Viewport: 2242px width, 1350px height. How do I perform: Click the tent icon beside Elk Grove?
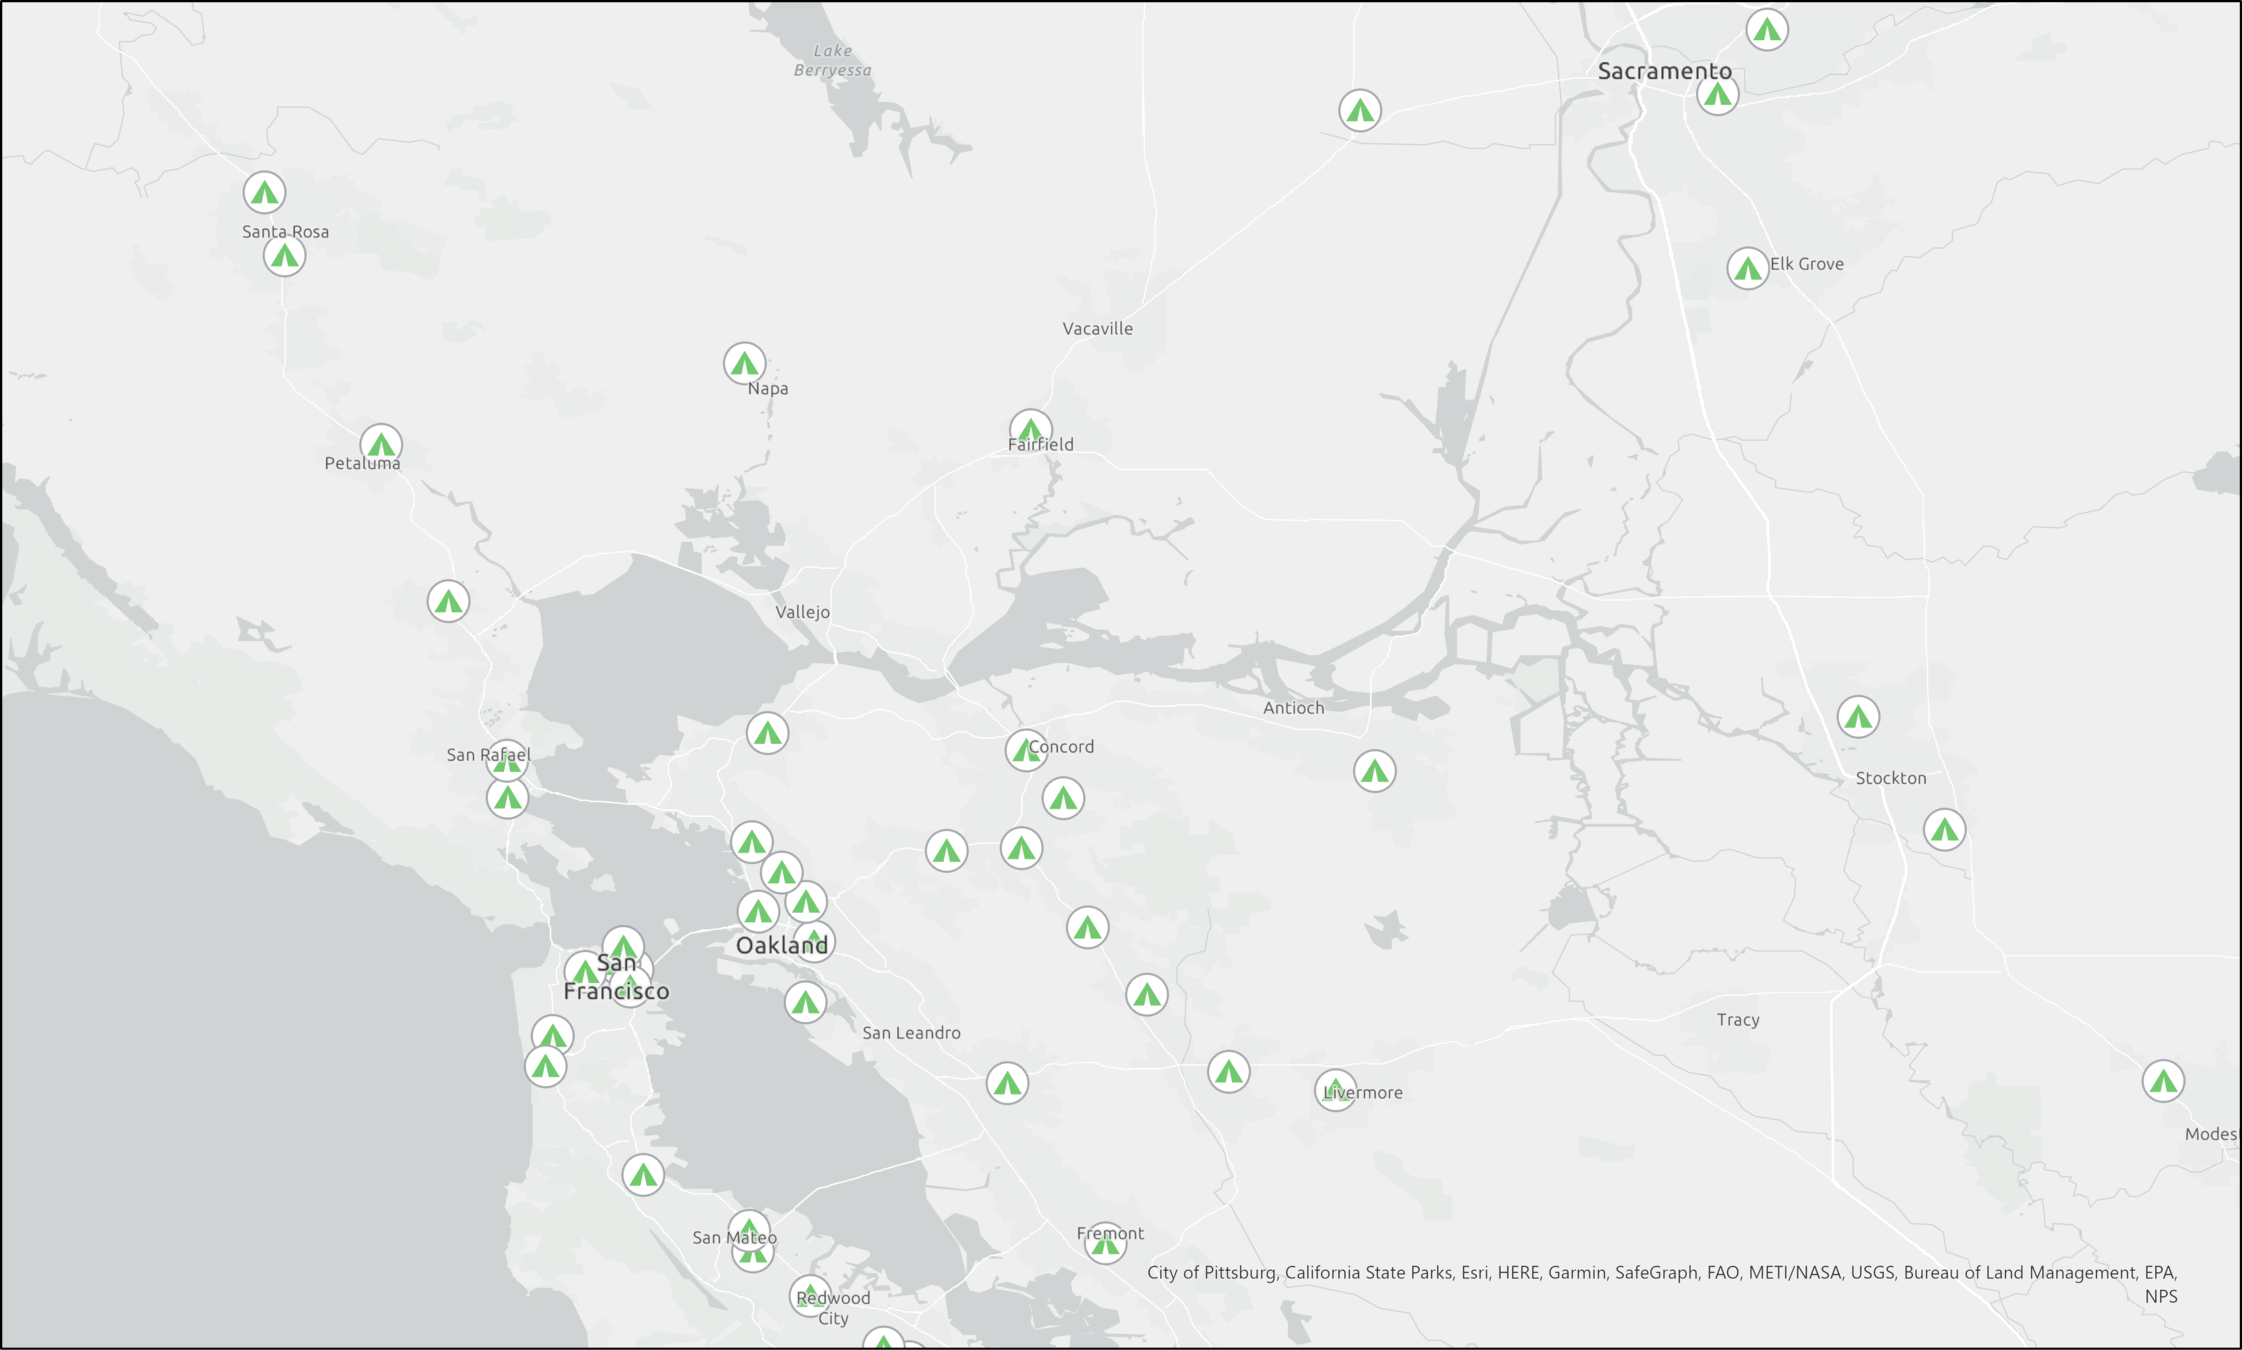point(1747,268)
